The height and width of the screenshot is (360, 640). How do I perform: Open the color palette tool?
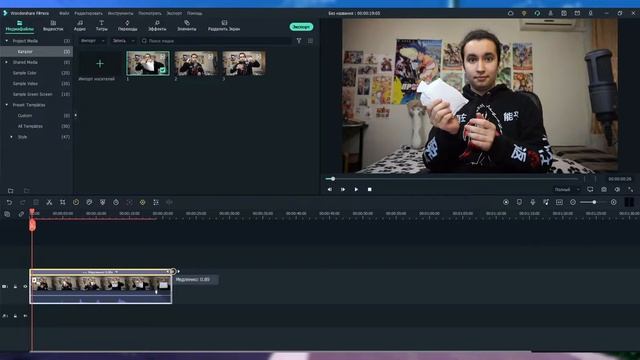click(x=89, y=202)
